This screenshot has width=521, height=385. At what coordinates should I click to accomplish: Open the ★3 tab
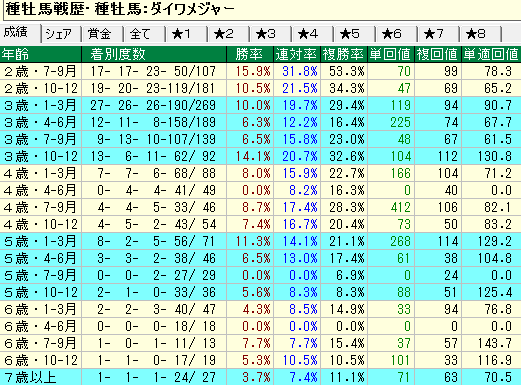pos(271,34)
